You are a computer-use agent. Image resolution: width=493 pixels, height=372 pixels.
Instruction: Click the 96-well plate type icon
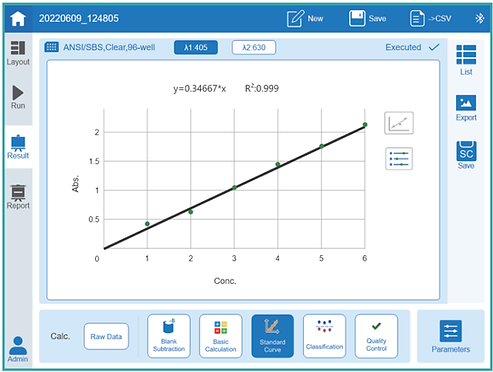[x=52, y=47]
